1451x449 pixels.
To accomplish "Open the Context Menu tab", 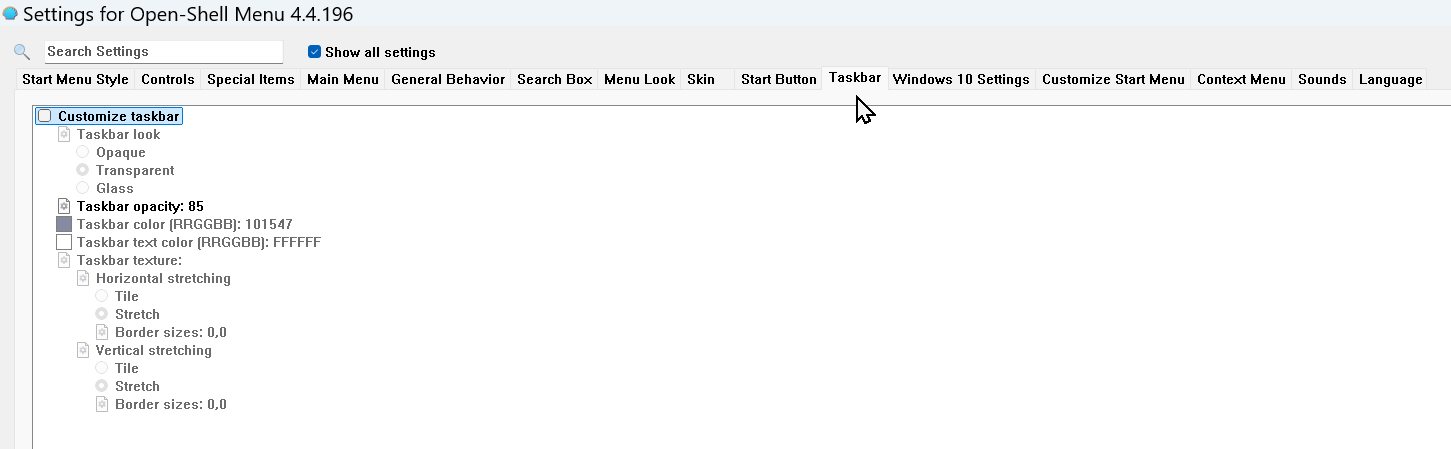I will 1241,79.
